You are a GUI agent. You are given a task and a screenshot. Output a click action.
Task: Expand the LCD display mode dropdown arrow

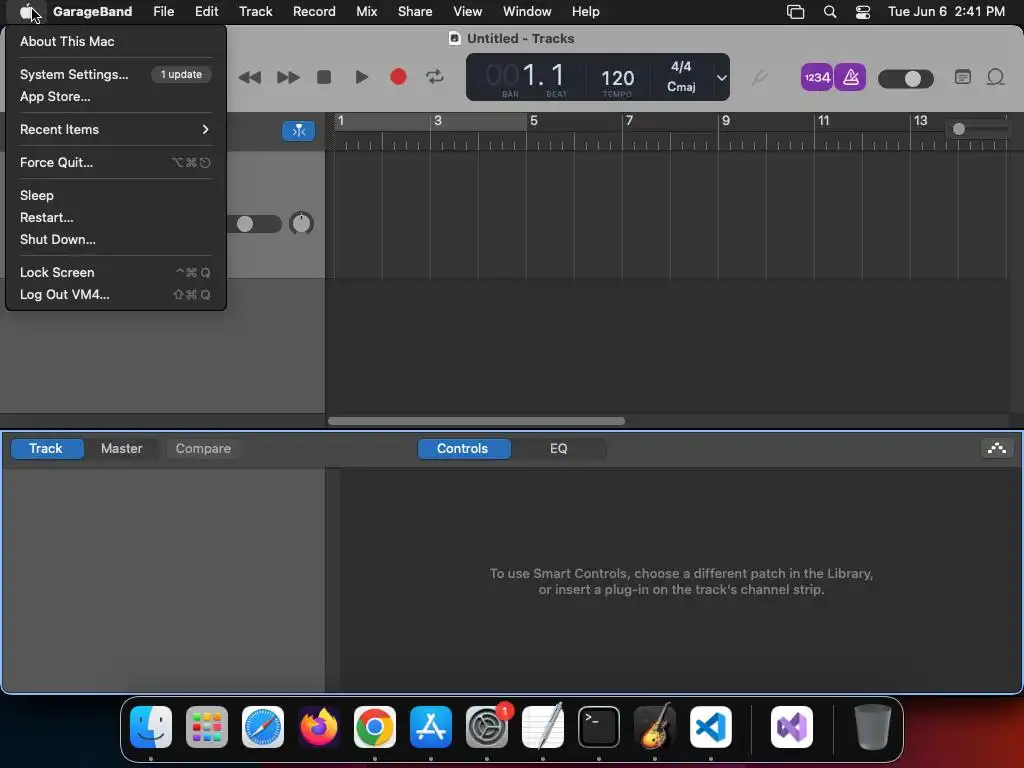[721, 78]
